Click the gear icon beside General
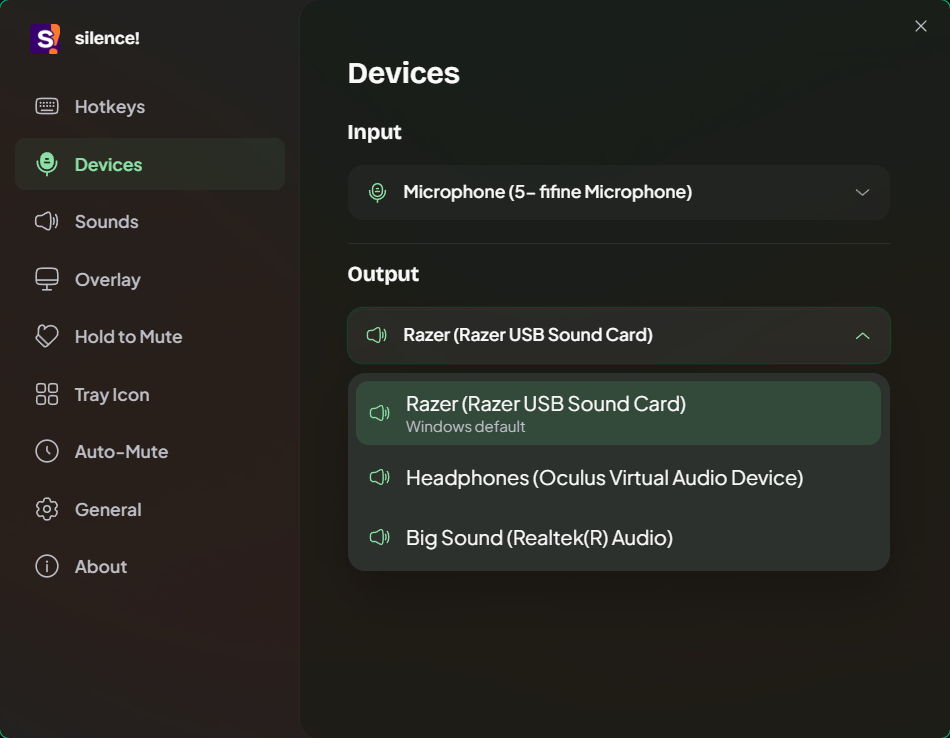The image size is (950, 738). click(x=47, y=510)
